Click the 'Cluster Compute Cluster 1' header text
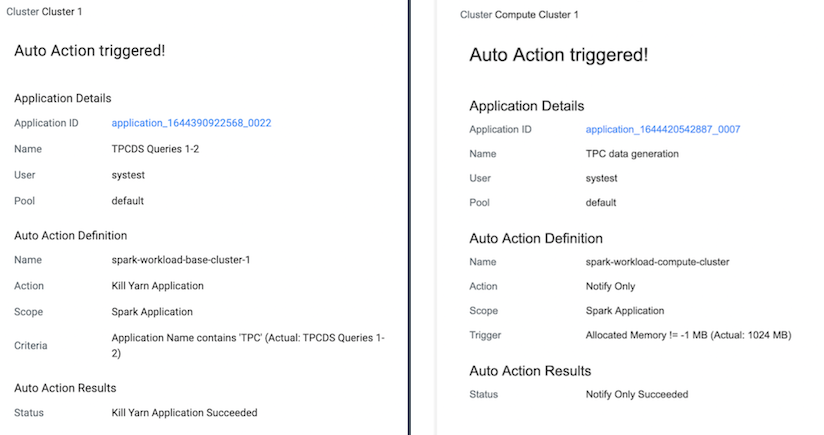 519,15
